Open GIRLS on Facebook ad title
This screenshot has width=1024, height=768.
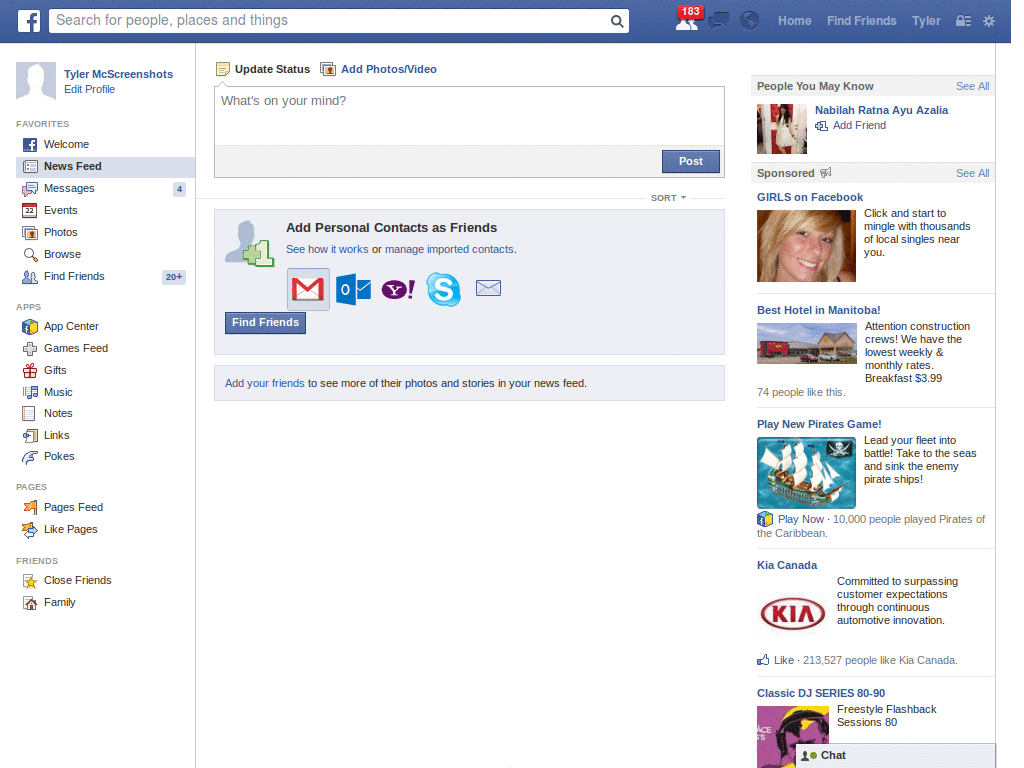click(810, 197)
